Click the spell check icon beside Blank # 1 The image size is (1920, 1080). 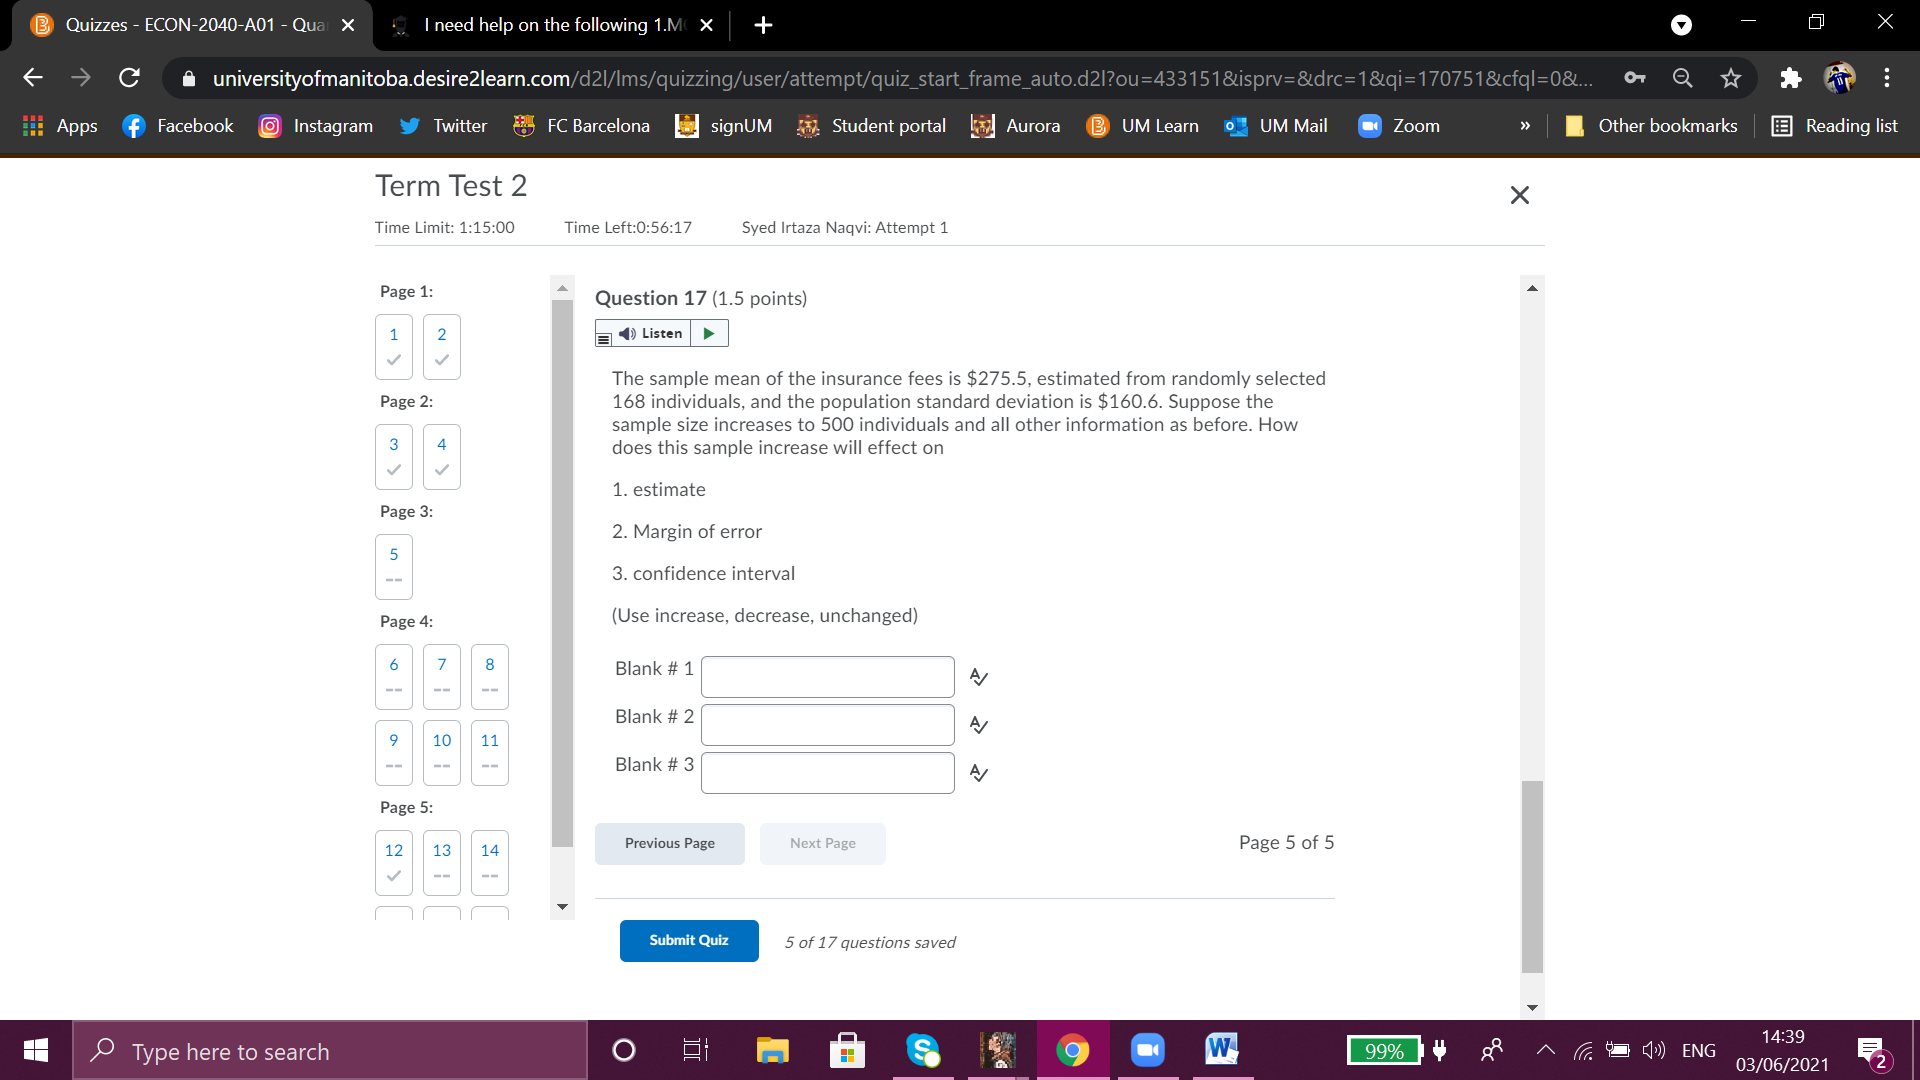tap(978, 677)
